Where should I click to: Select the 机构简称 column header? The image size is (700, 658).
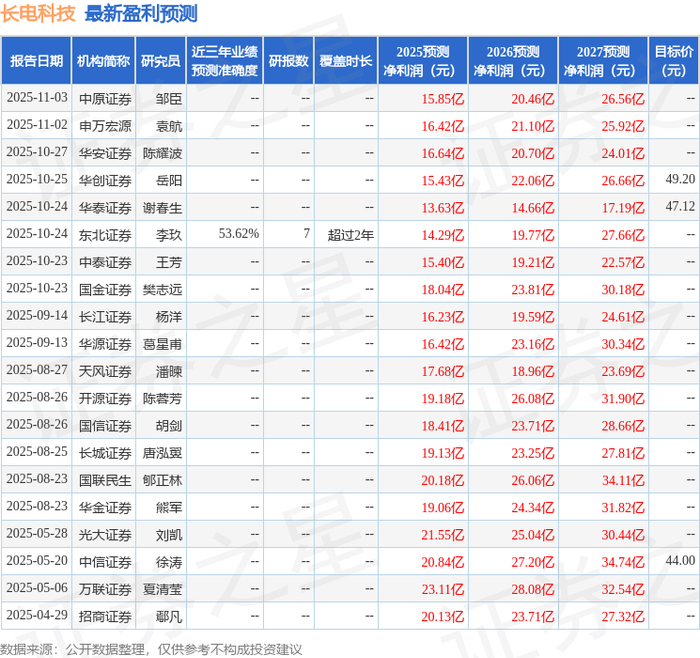coord(104,61)
